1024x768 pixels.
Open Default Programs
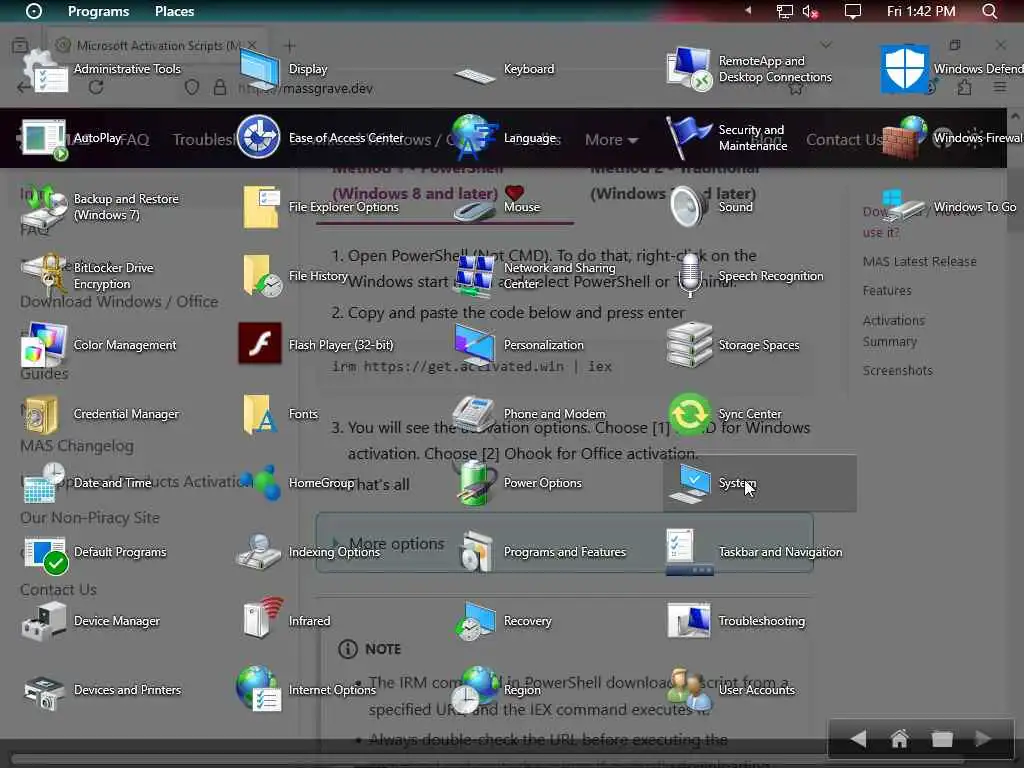tap(95, 552)
